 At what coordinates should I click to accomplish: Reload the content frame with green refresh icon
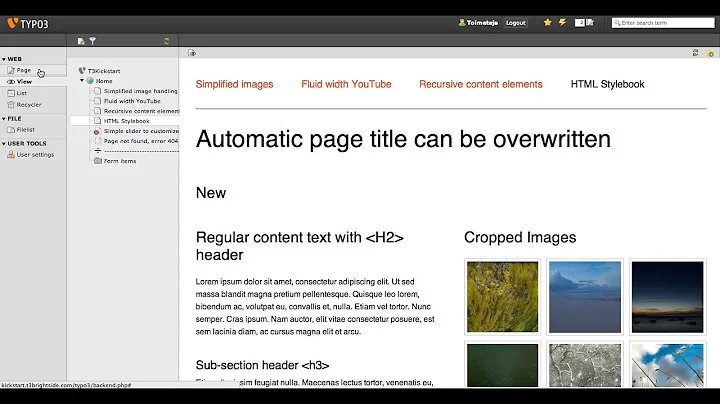(695, 53)
